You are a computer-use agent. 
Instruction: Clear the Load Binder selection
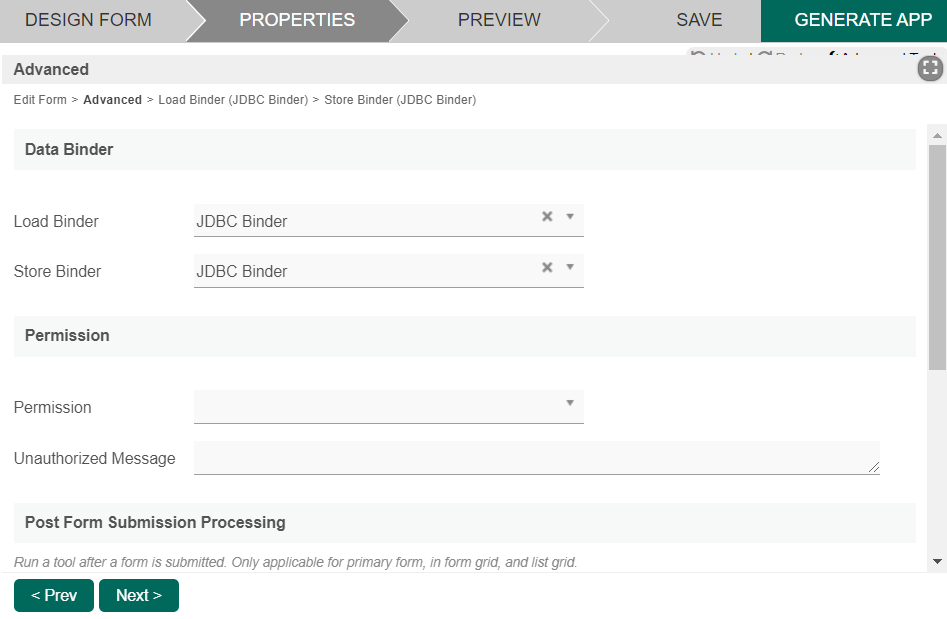coord(547,216)
